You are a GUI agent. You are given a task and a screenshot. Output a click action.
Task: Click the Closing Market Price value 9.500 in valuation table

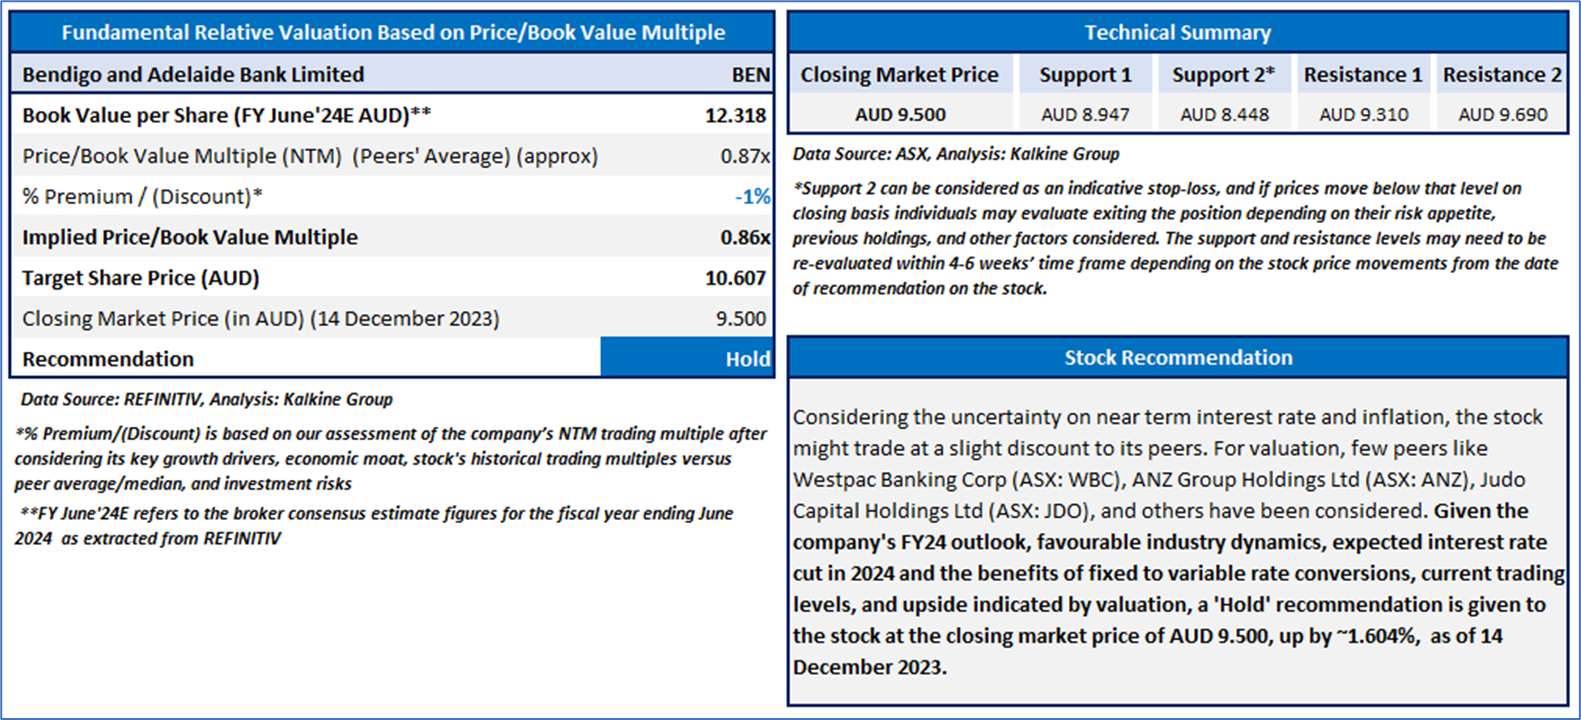(x=741, y=319)
